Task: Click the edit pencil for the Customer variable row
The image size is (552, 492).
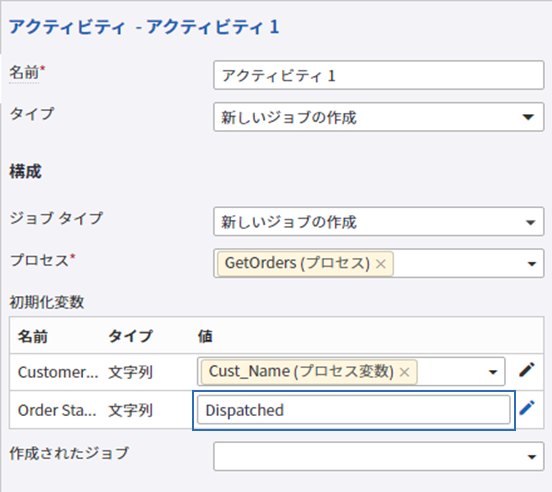Action: click(x=527, y=370)
